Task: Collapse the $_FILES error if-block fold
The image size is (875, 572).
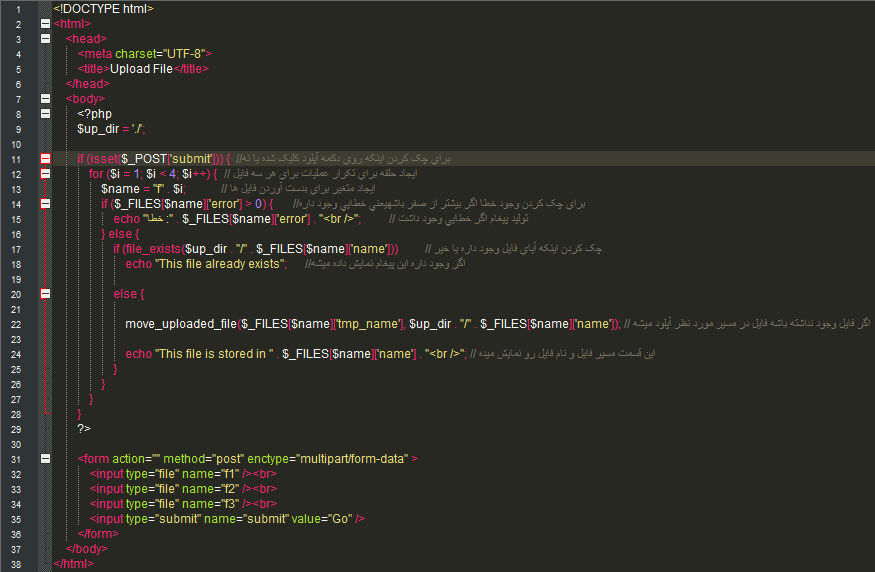Action: (45, 204)
